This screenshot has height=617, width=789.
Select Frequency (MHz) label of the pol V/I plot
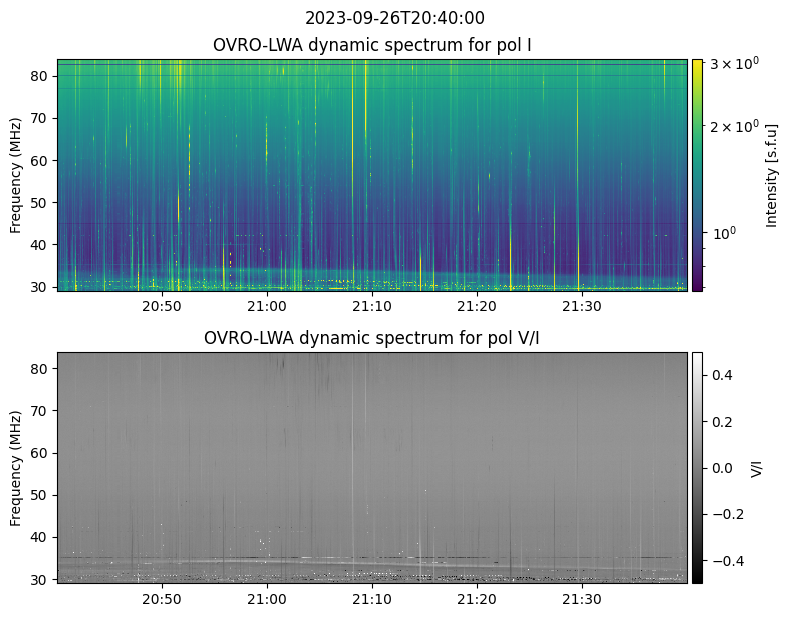(x=16, y=467)
